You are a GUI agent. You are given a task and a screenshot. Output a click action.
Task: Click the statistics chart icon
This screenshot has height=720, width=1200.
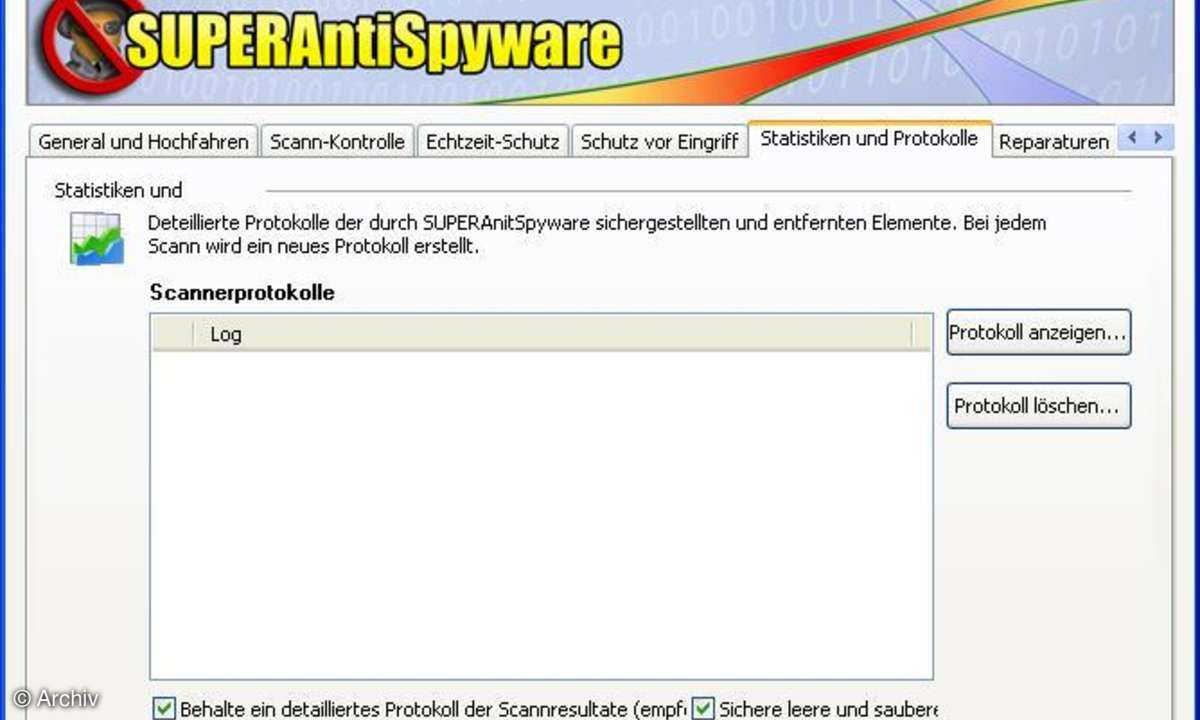[x=97, y=239]
